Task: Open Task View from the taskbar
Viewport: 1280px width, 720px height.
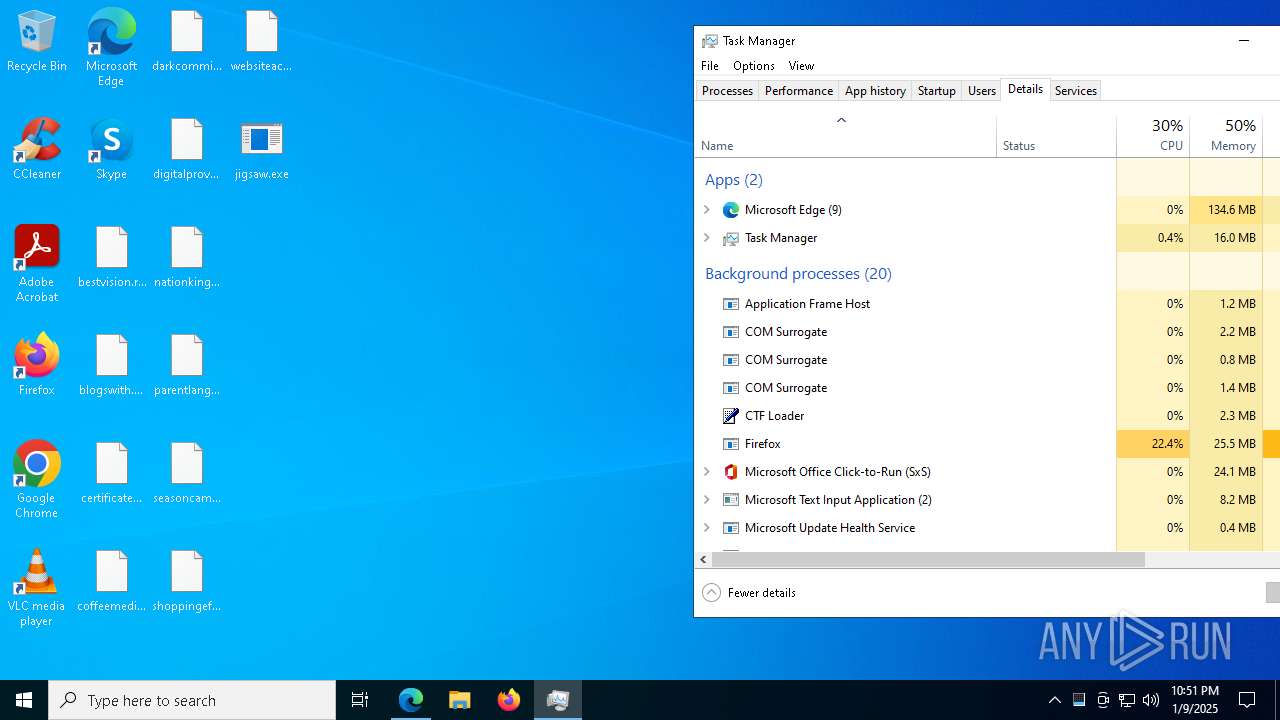Action: pos(360,700)
